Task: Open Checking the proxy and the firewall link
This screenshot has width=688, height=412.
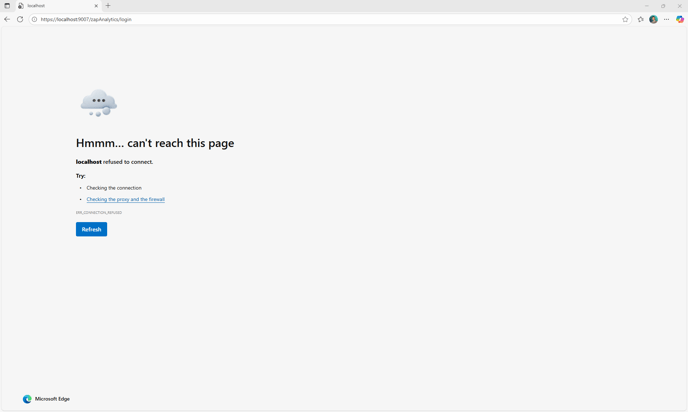Action: tap(125, 199)
